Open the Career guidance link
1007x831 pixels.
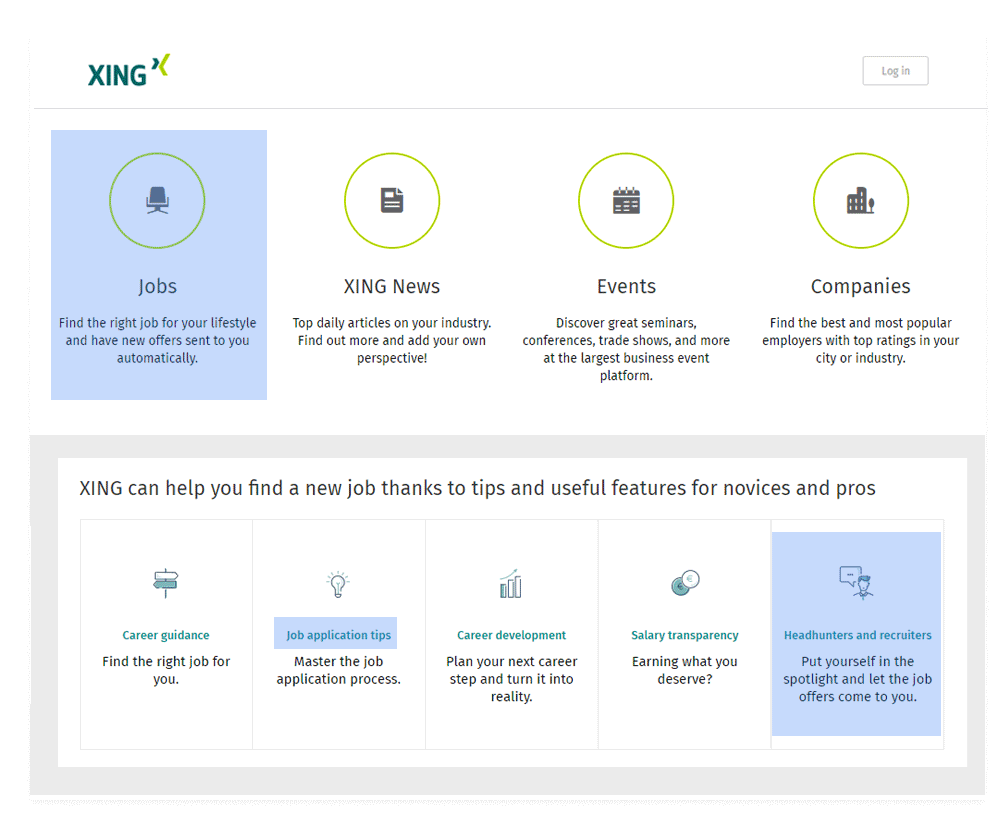click(166, 635)
